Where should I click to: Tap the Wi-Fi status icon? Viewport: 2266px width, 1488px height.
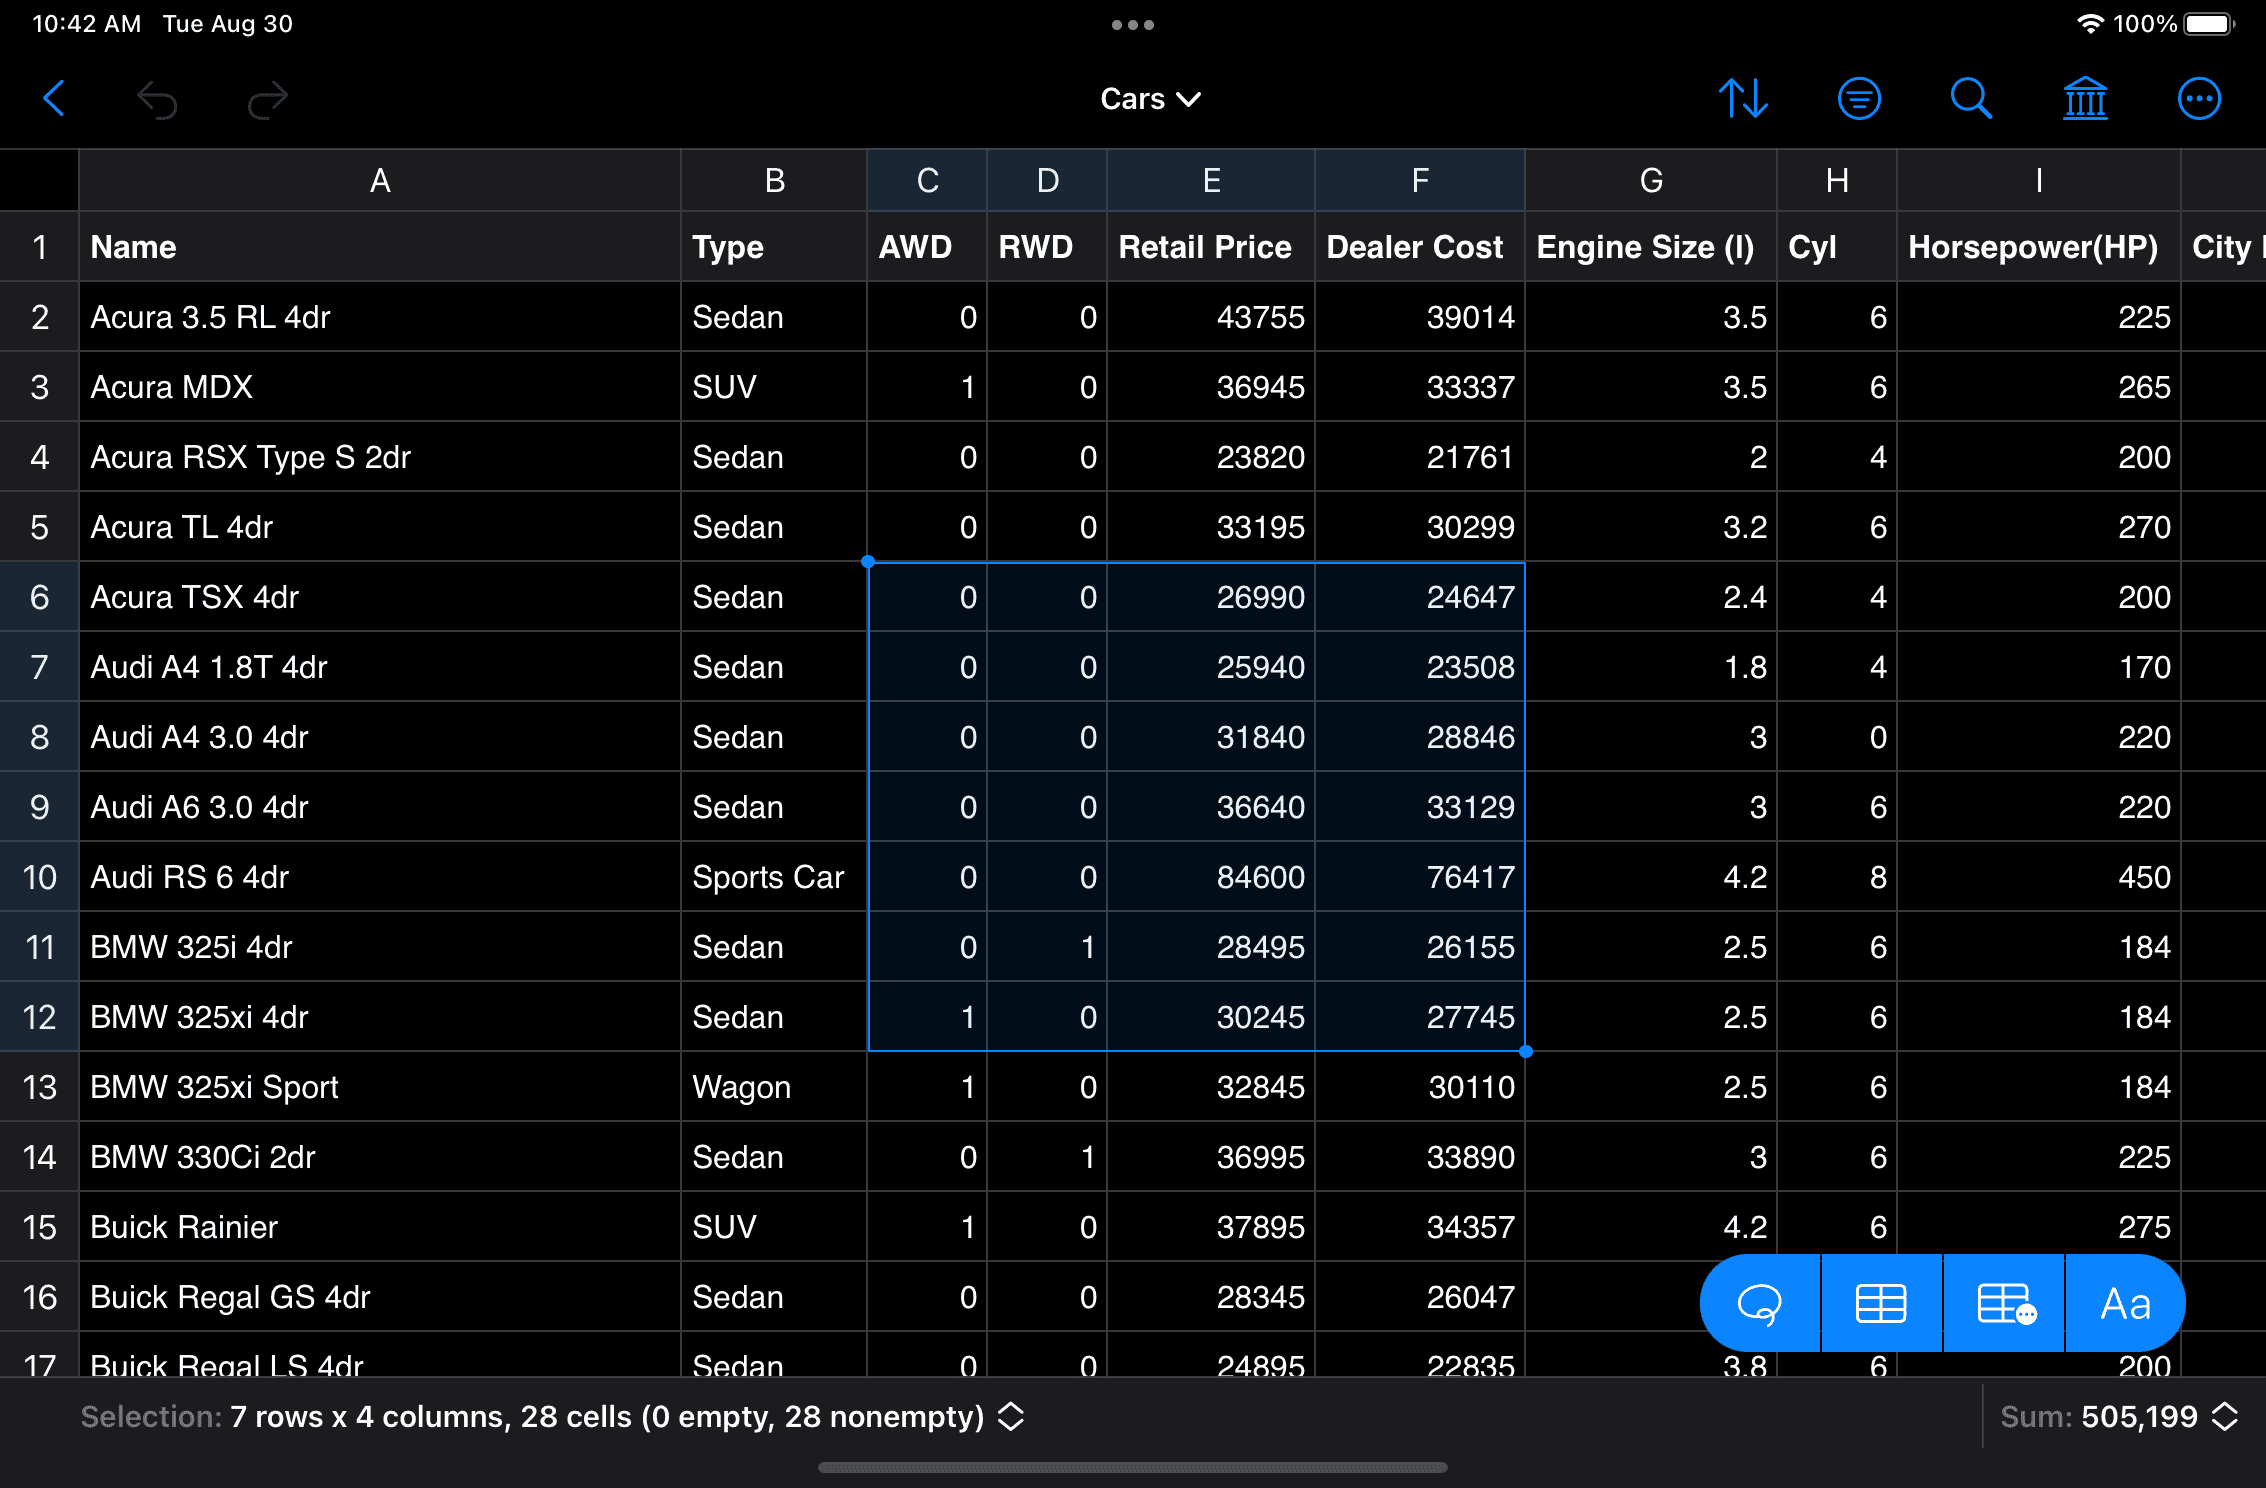tap(2089, 24)
